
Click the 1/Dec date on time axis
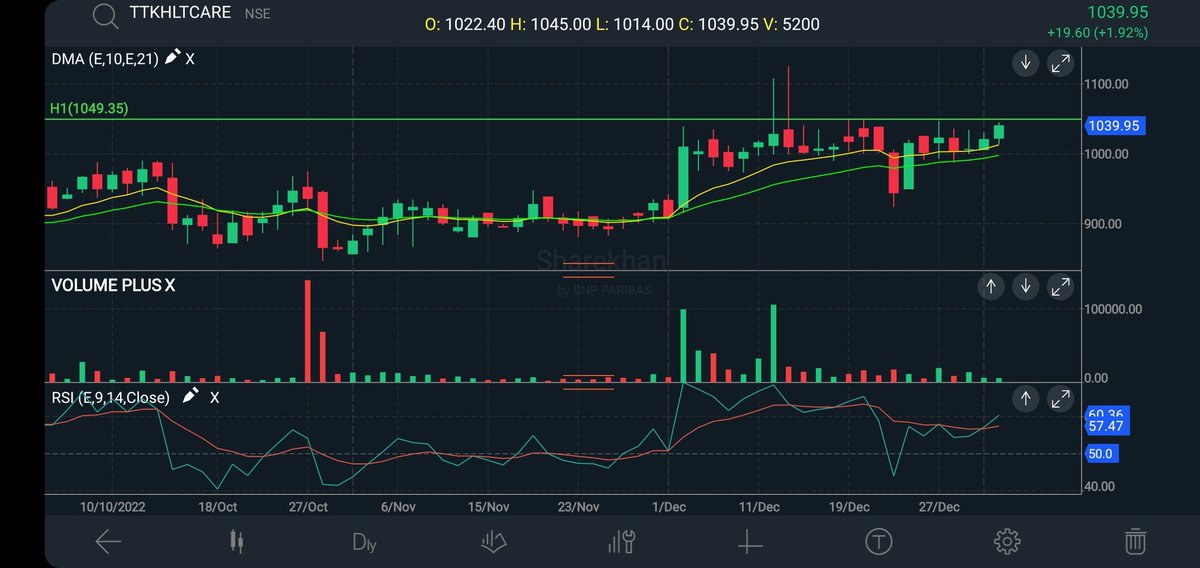click(x=667, y=507)
